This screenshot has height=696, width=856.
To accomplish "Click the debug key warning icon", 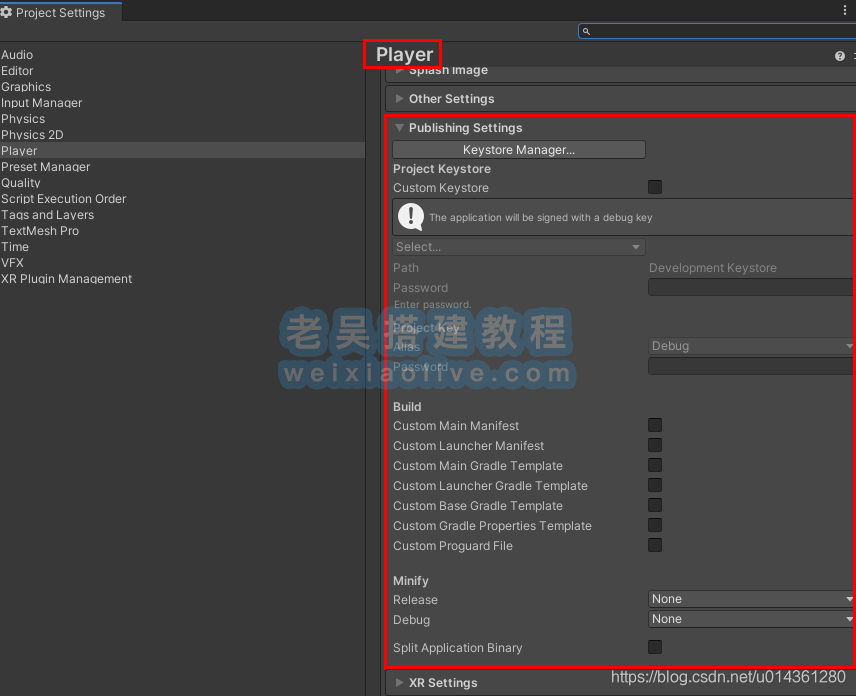I will pyautogui.click(x=410, y=216).
